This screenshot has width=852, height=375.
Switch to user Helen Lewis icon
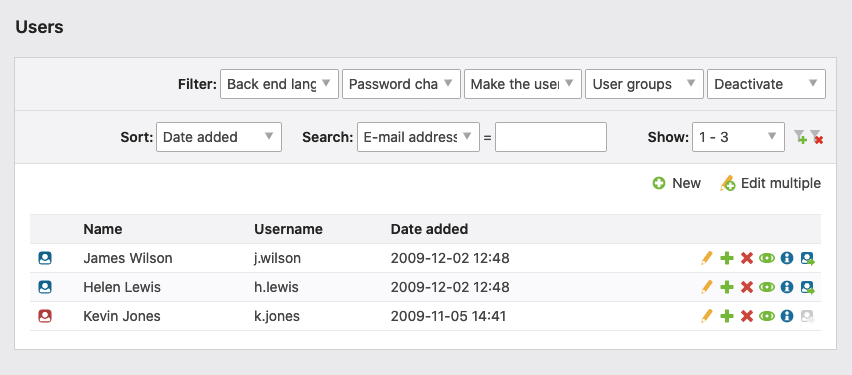pos(807,288)
